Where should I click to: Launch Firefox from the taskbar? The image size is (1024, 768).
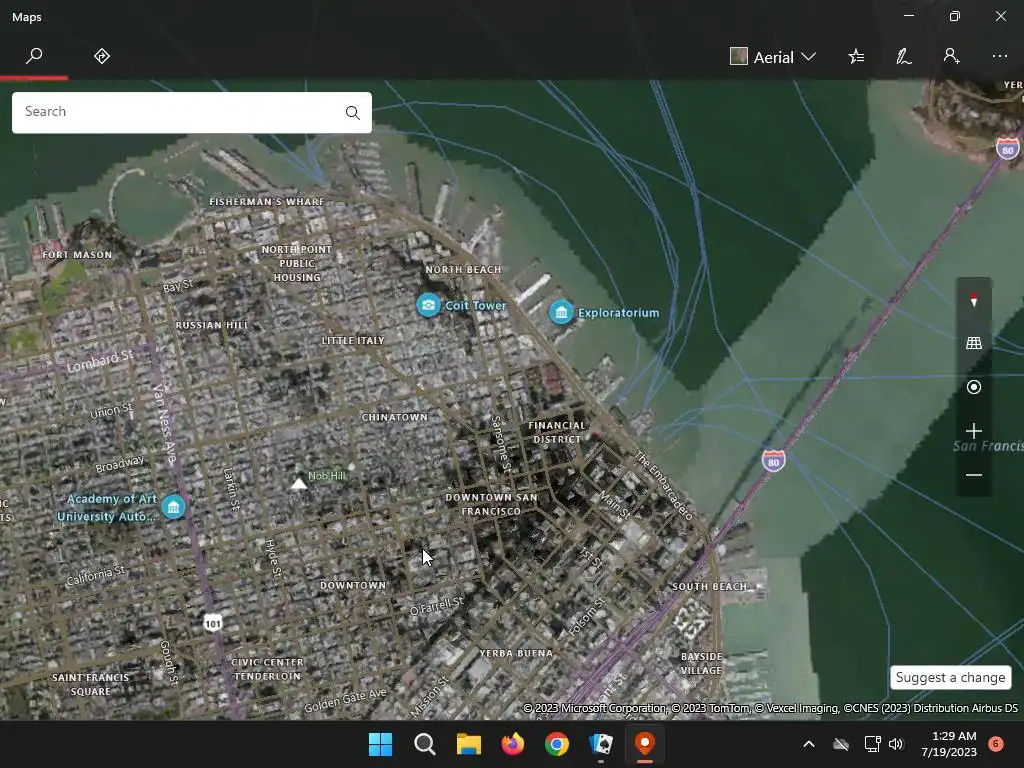point(513,744)
